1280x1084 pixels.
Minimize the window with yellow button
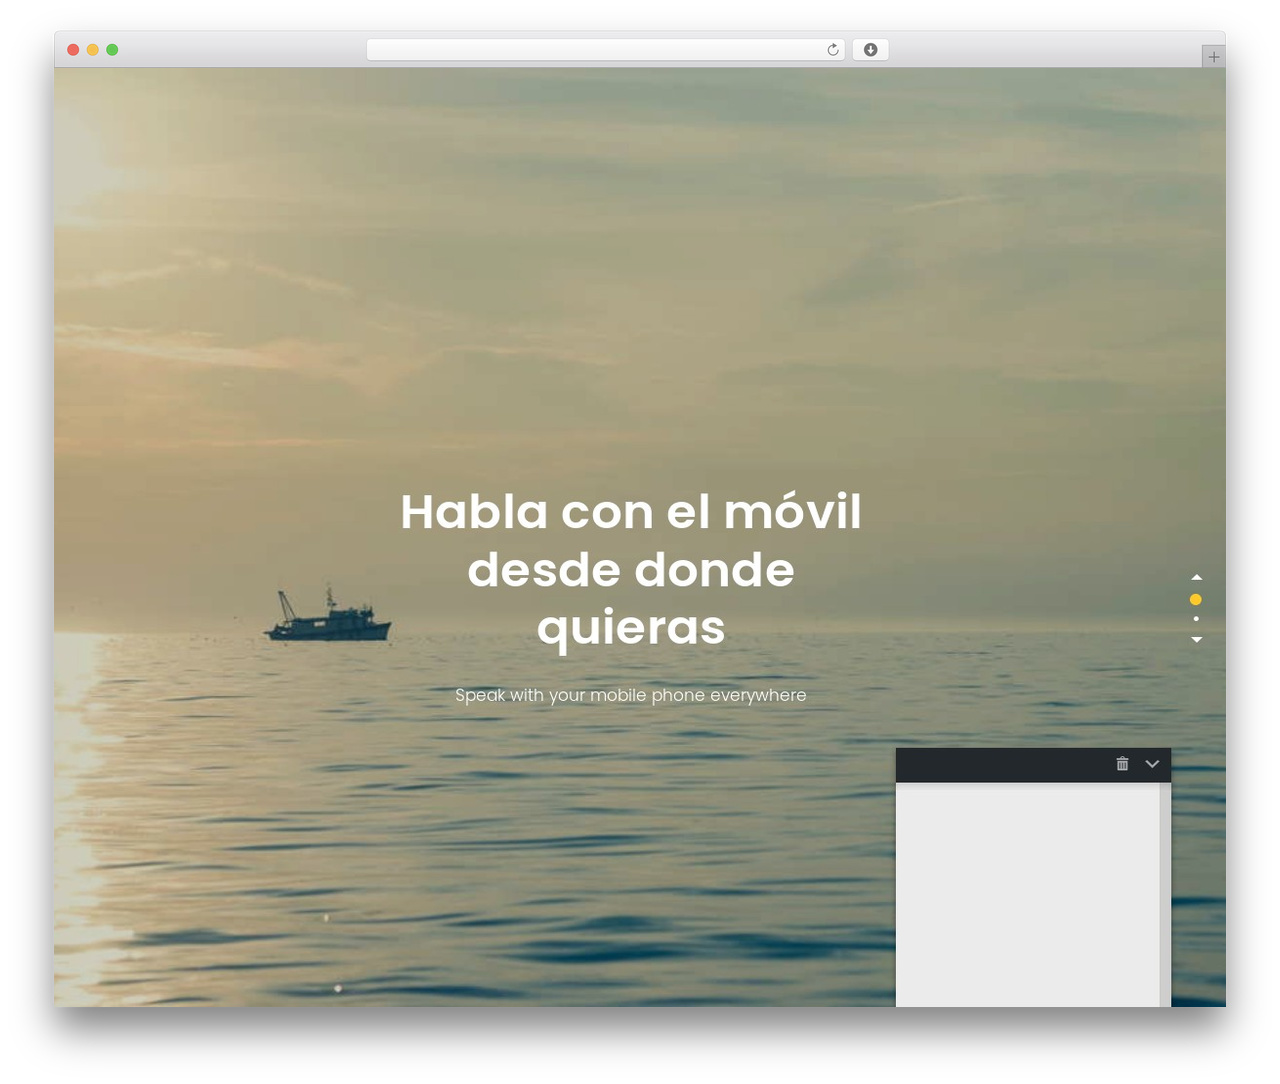click(x=93, y=49)
